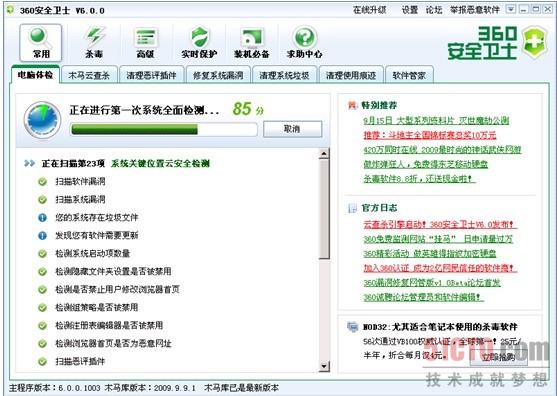Click the blue info icon beside 您的系统存在垃圾文件
This screenshot has width=557, height=396.
click(42, 217)
